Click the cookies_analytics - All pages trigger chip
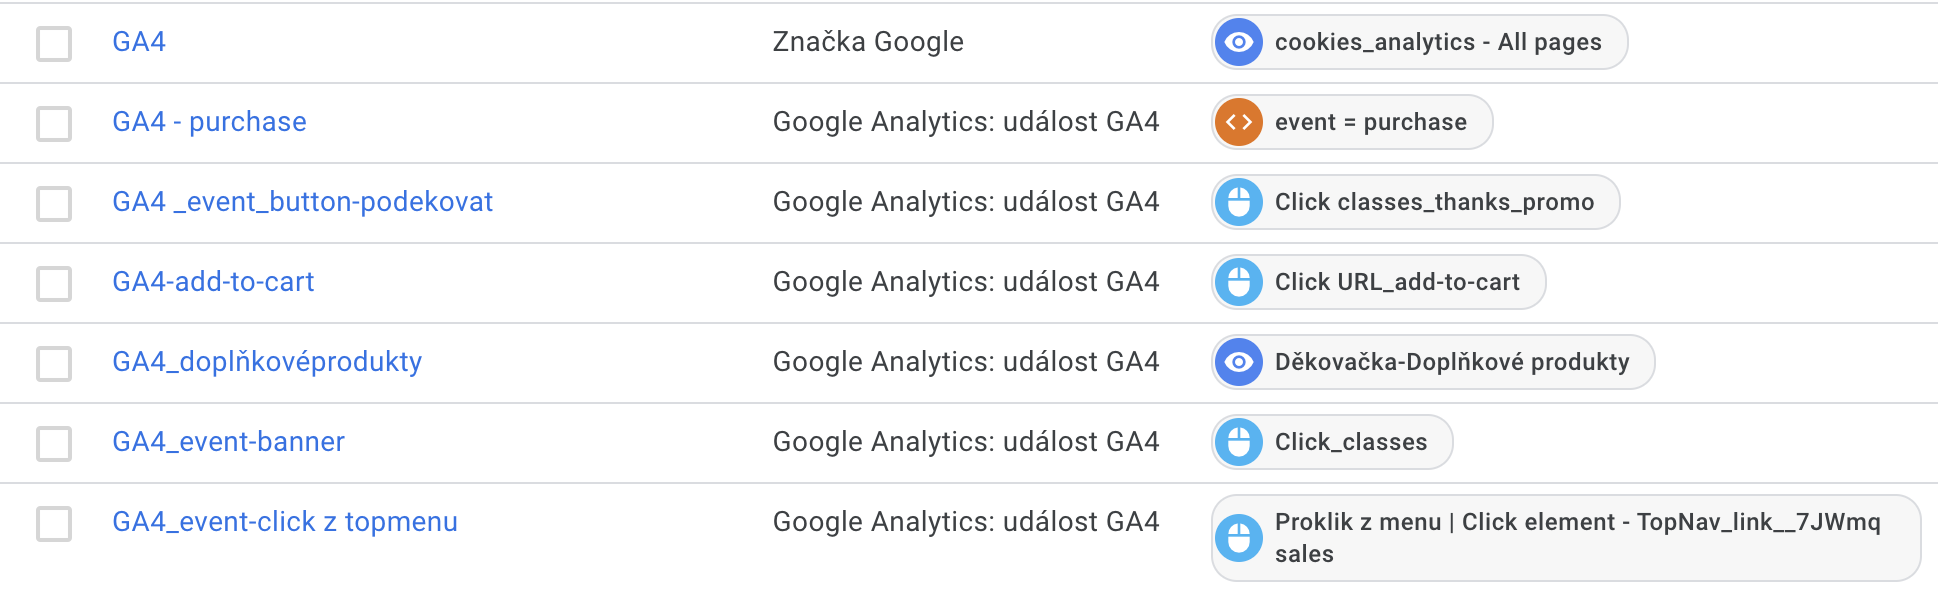Viewport: 1938px width, 594px height. pos(1419,42)
